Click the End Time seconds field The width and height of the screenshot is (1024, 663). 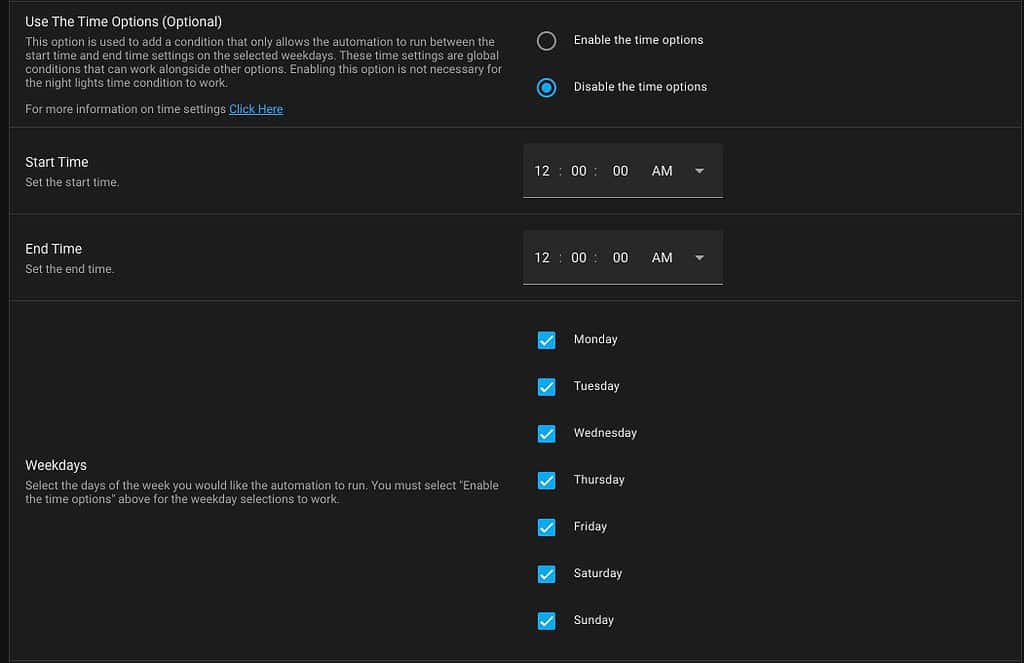620,258
